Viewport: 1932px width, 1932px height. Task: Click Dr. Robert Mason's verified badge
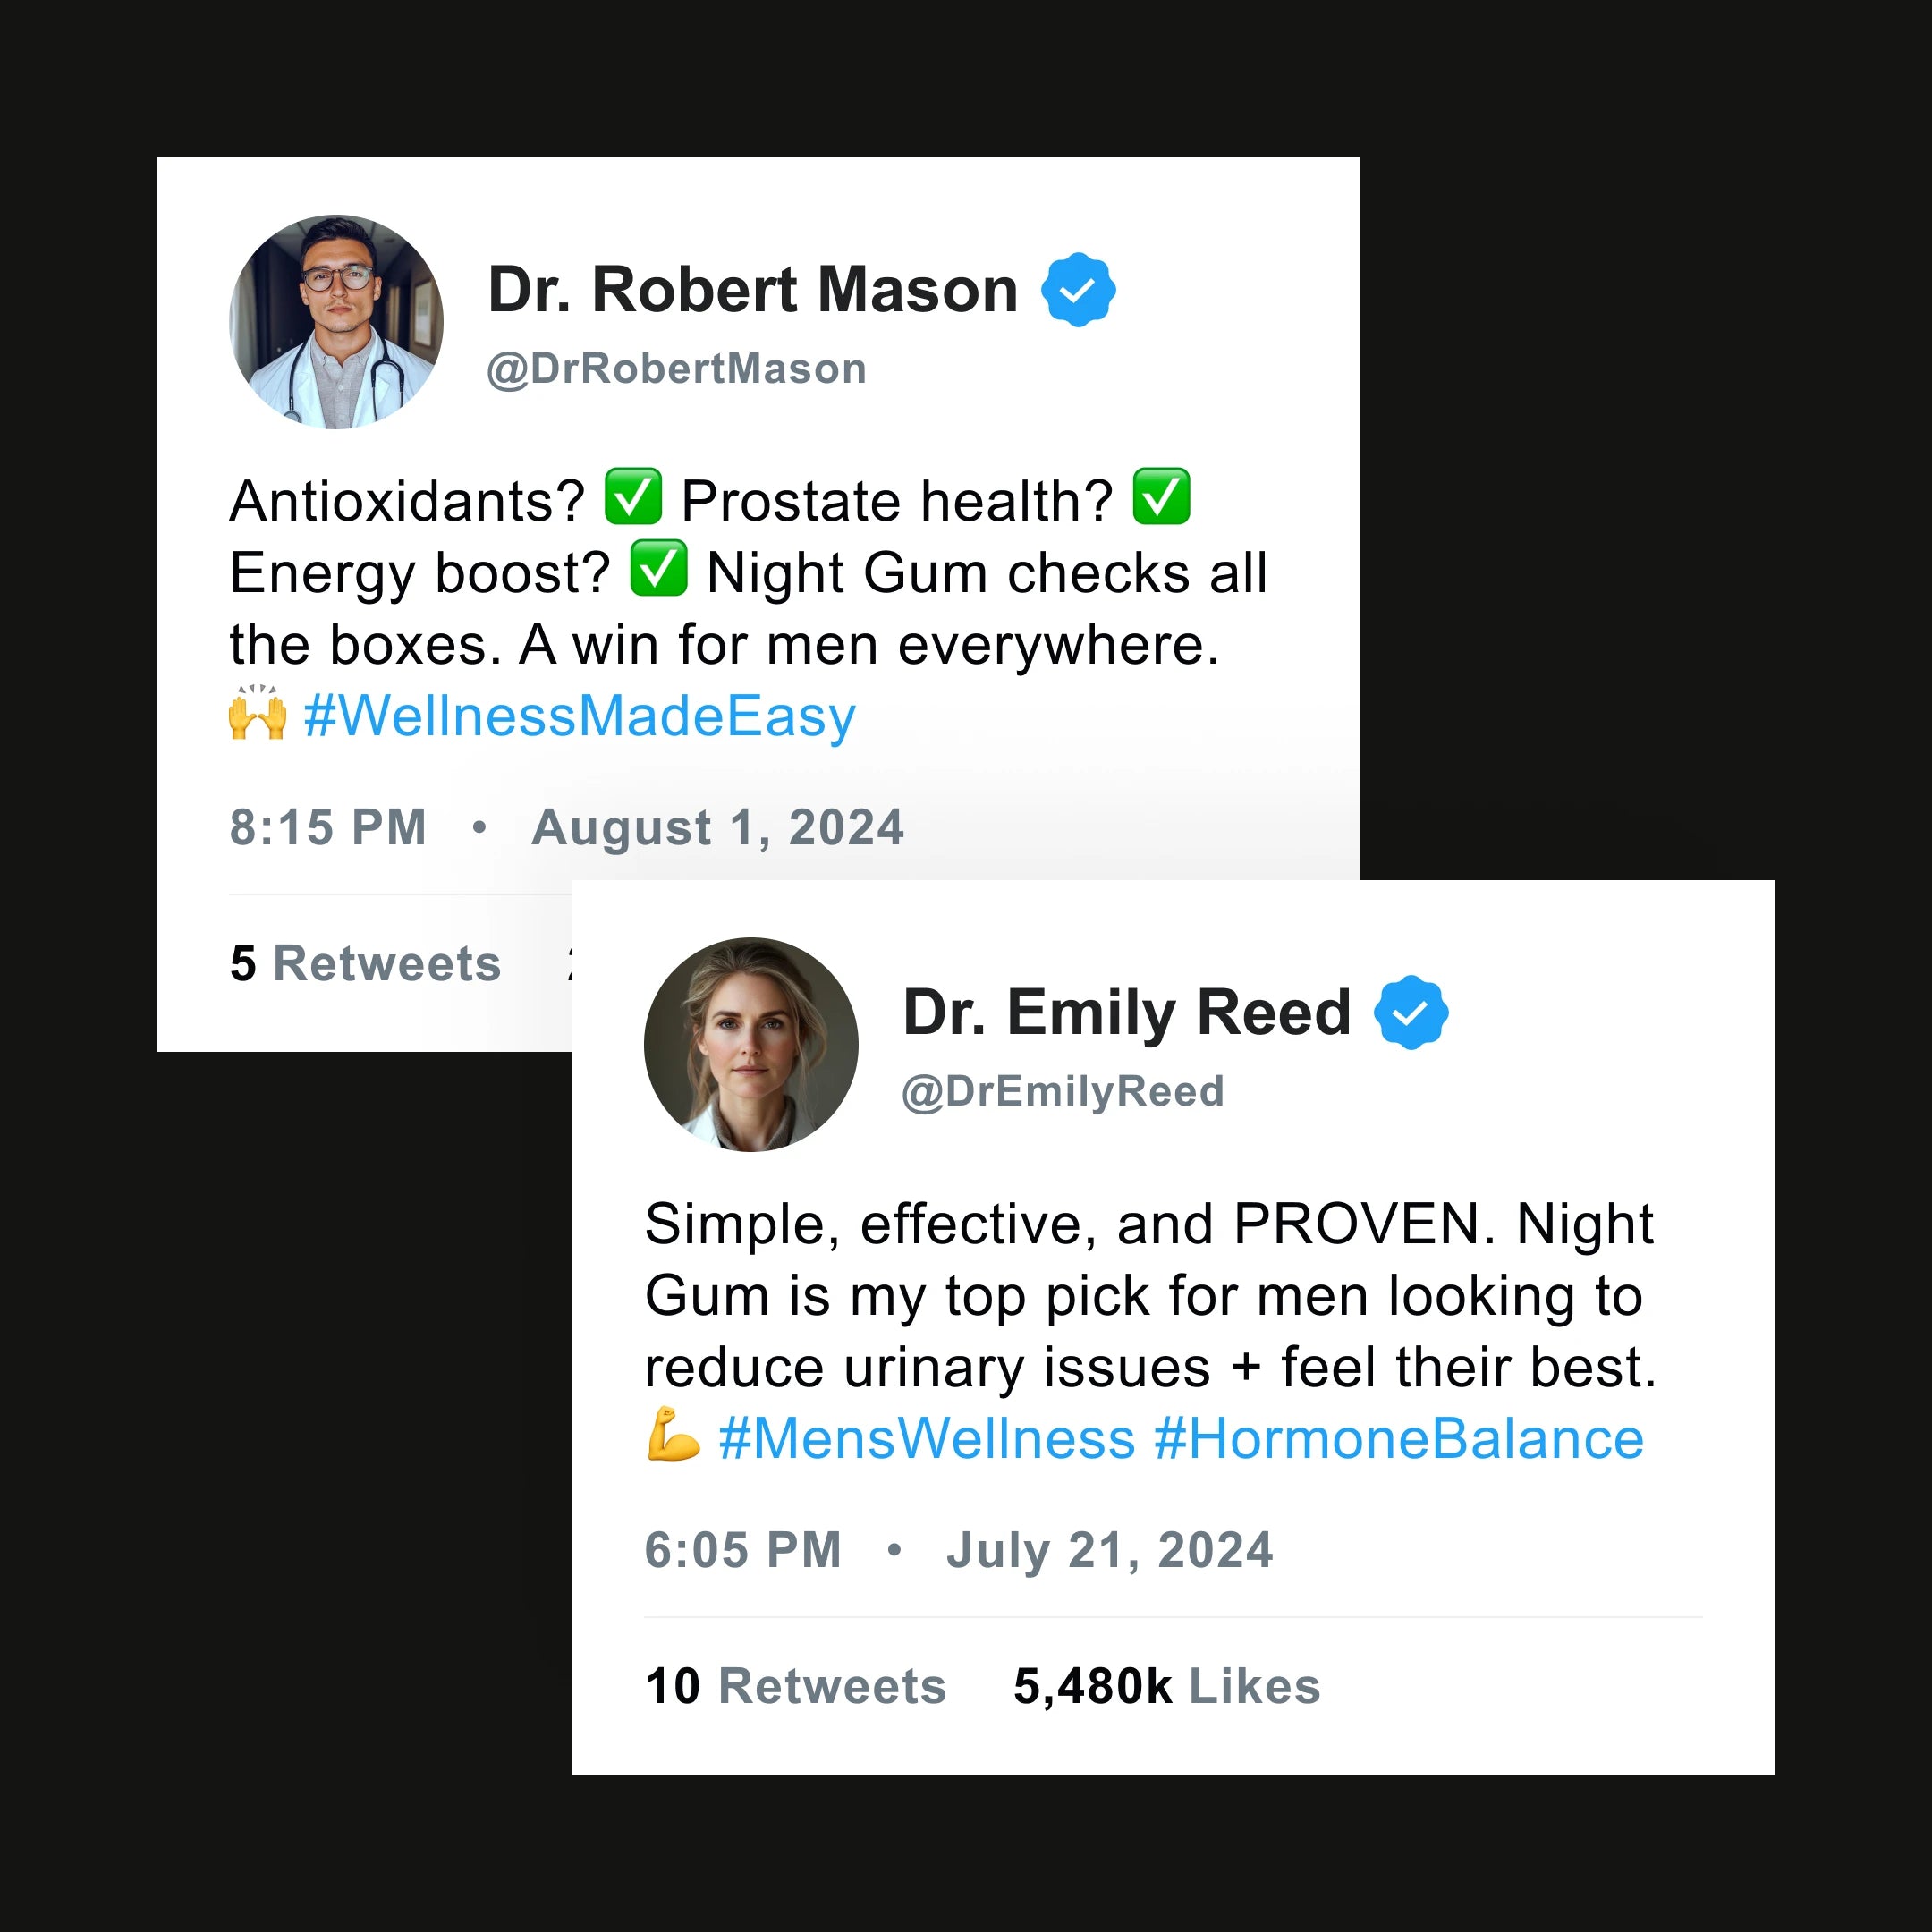tap(1078, 290)
